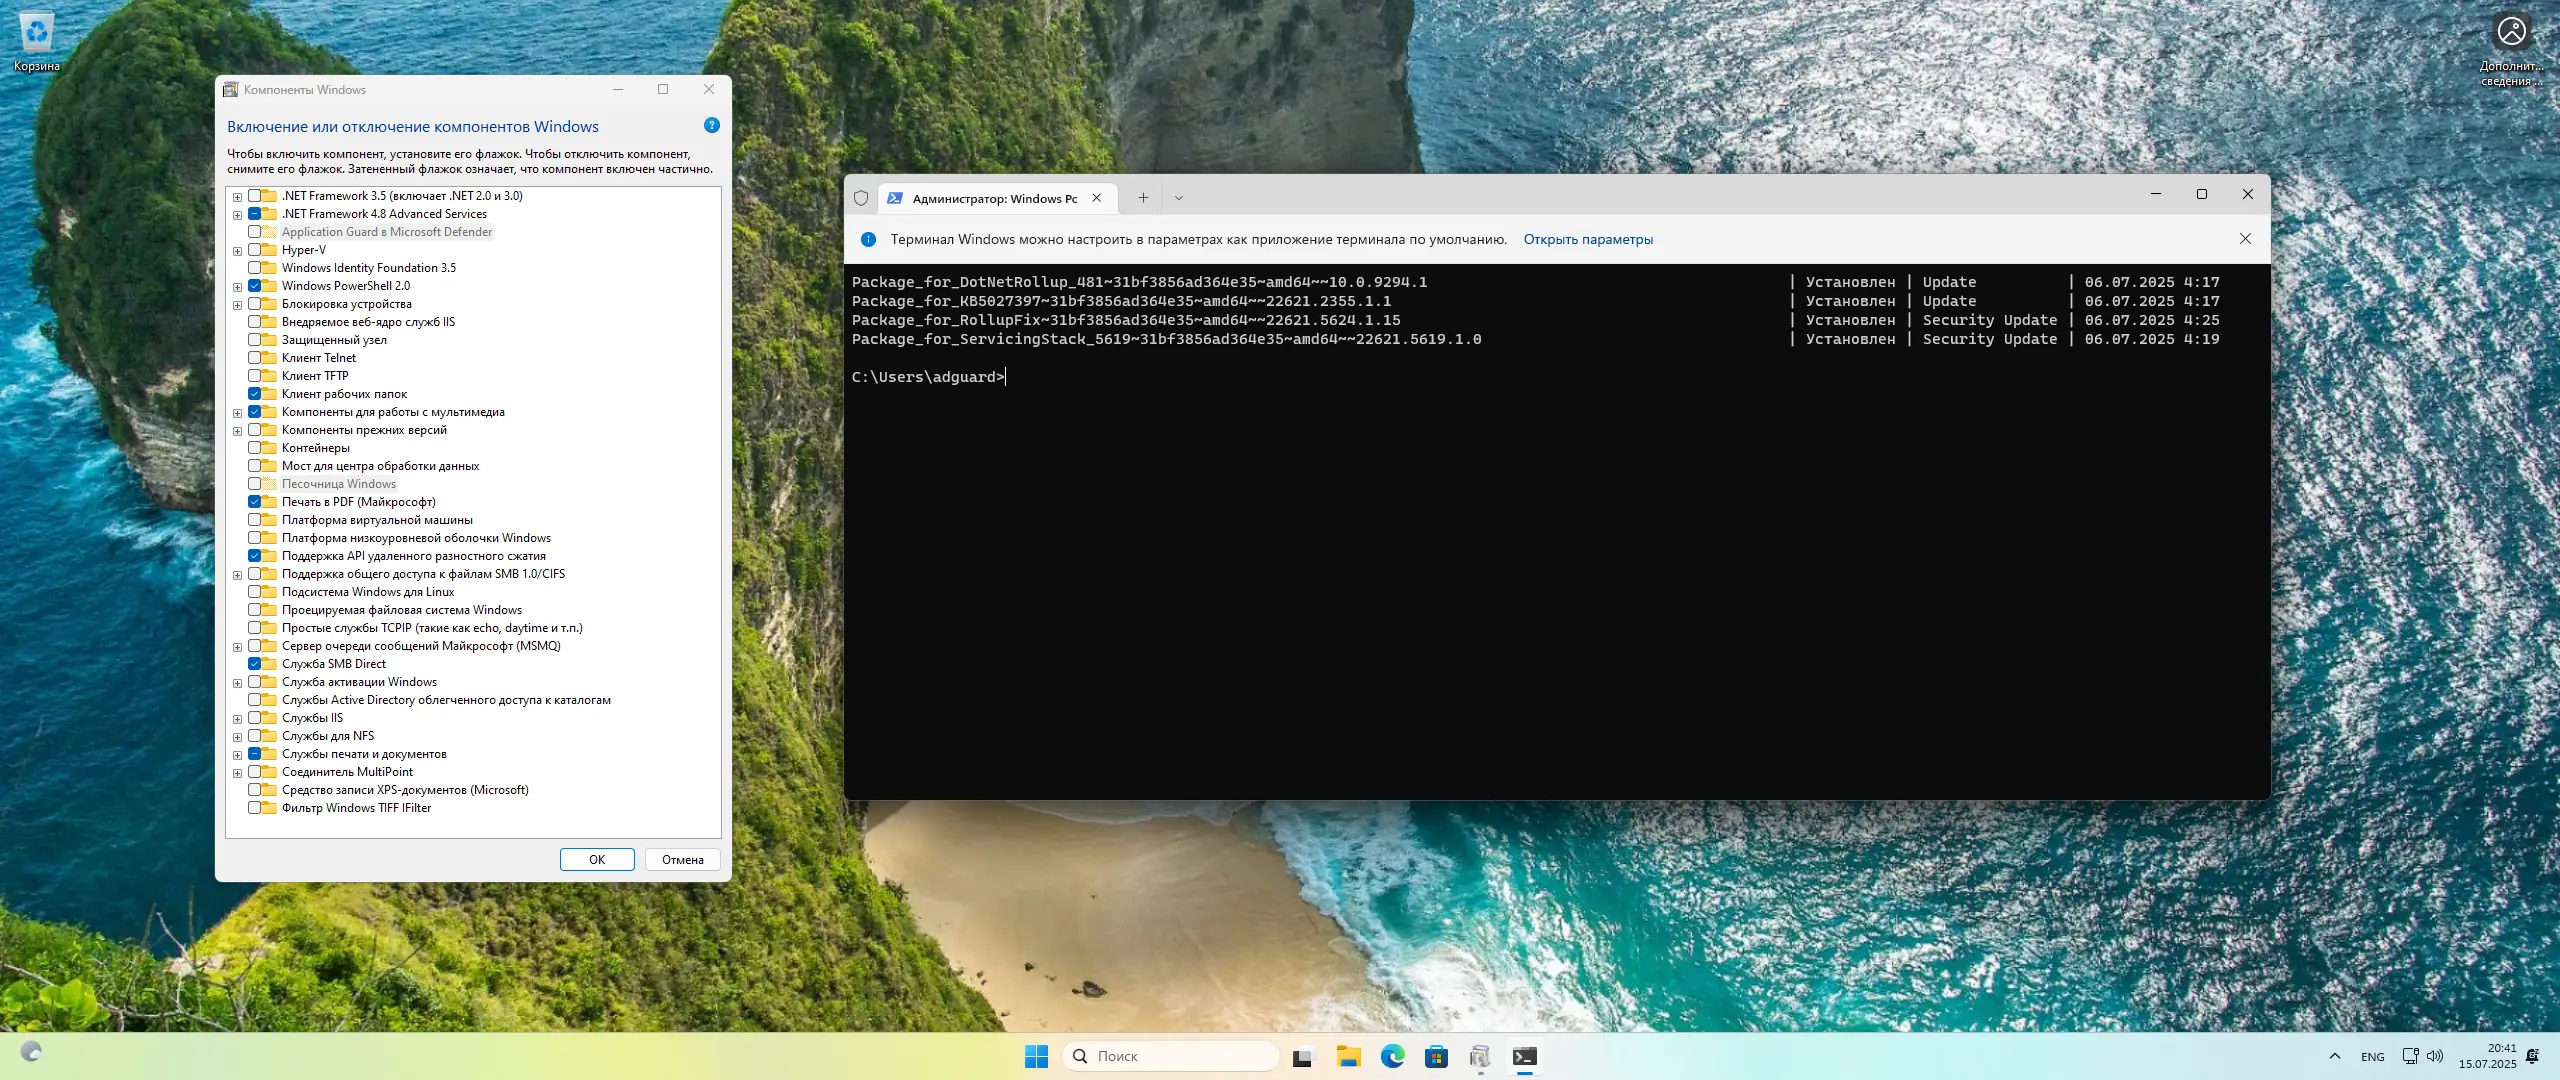This screenshot has width=2560, height=1080.
Task: Click the blue help question mark icon
Action: [x=711, y=125]
